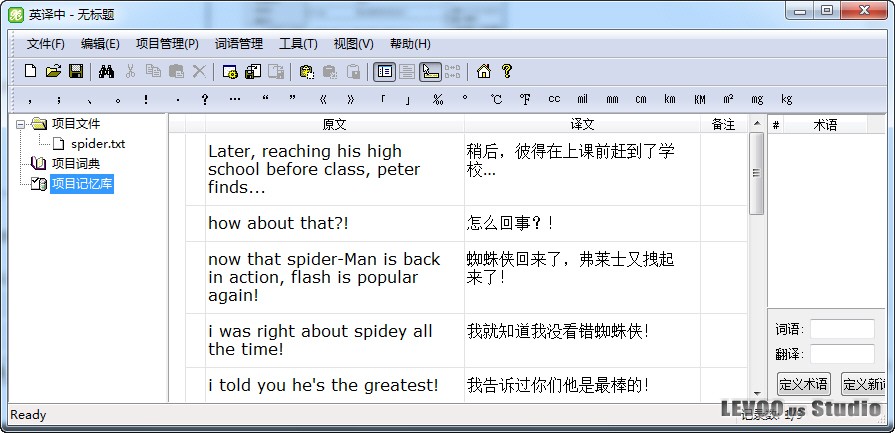The image size is (895, 433).
Task: Insert the lowercase km unit symbol
Action: [x=670, y=99]
